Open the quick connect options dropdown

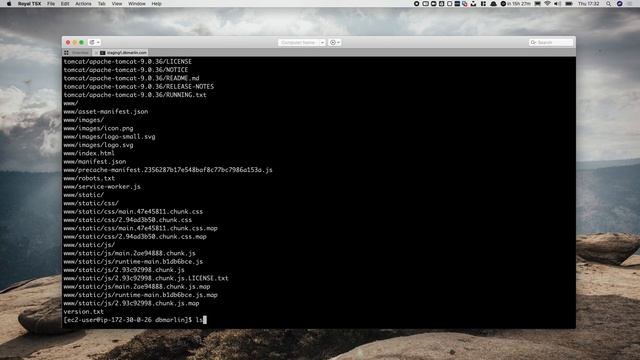(335, 42)
